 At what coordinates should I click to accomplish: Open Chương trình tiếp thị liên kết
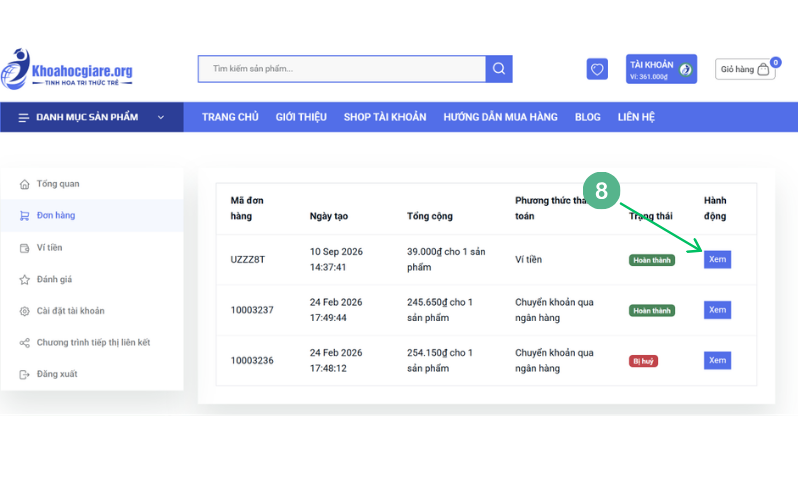click(93, 342)
